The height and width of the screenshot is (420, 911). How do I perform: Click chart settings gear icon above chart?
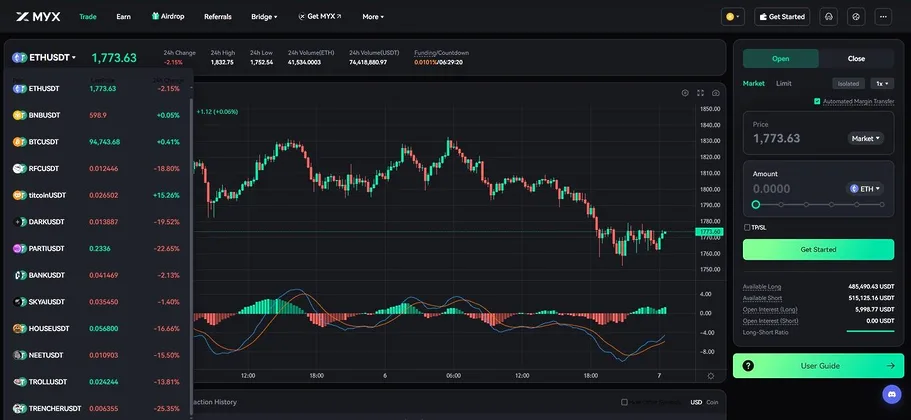point(685,93)
